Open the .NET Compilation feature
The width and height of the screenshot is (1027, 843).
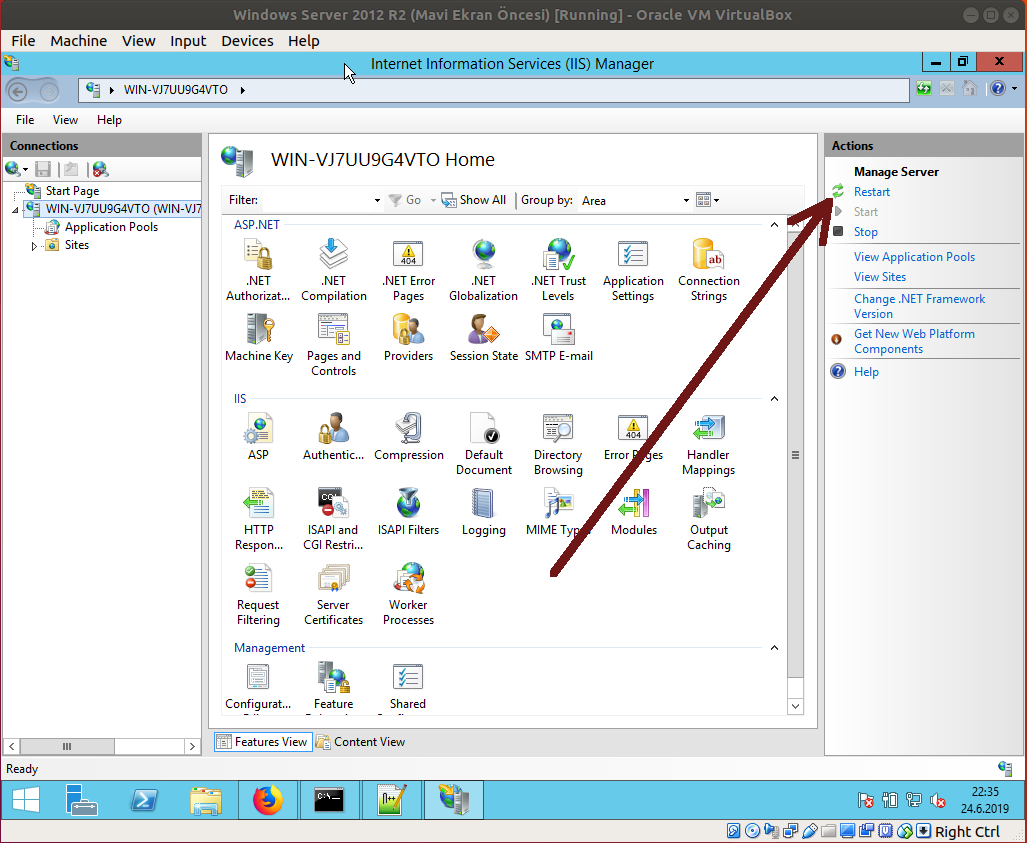tap(333, 270)
